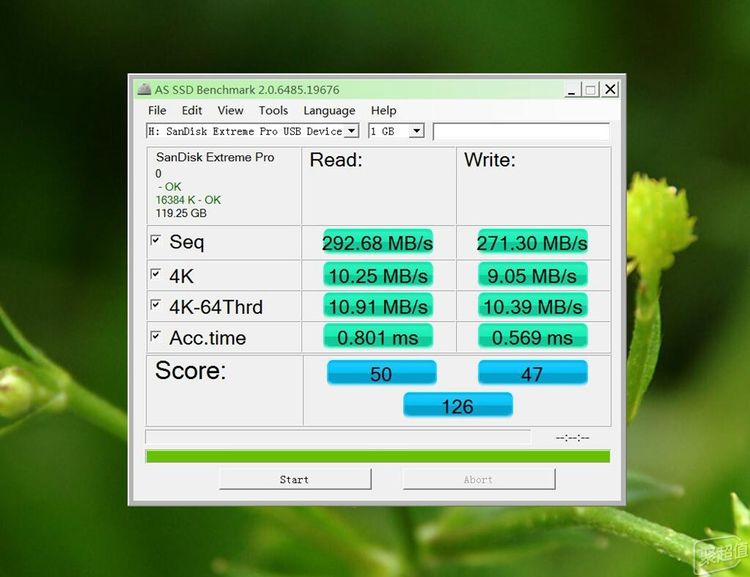750x577 pixels.
Task: Click the AS SSD Benchmark title bar icon
Action: click(x=144, y=89)
